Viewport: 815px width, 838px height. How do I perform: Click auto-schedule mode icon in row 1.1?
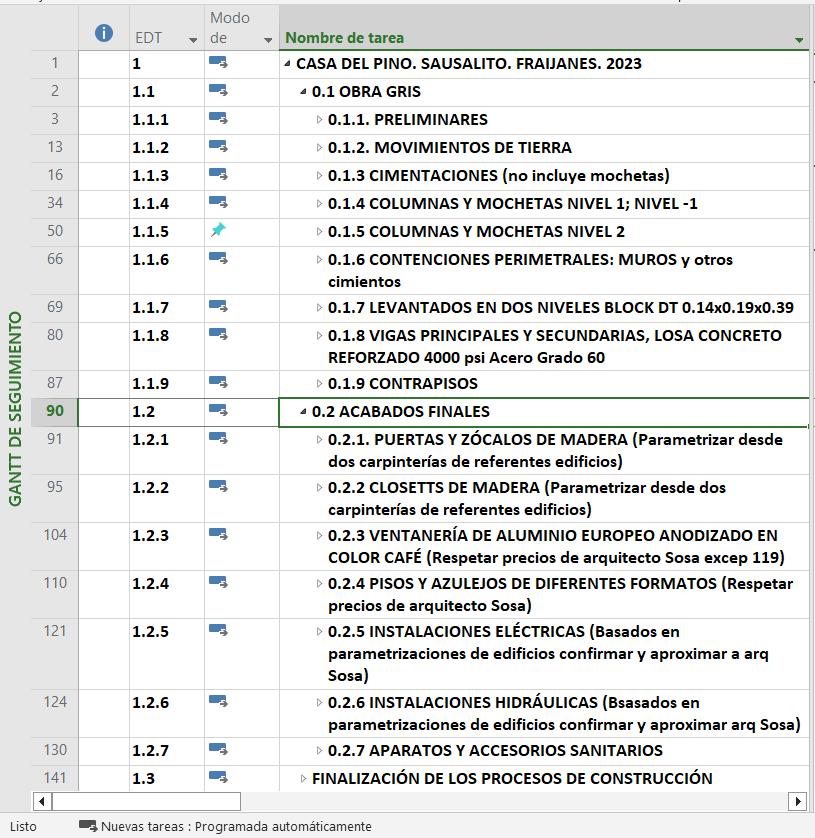[x=218, y=90]
